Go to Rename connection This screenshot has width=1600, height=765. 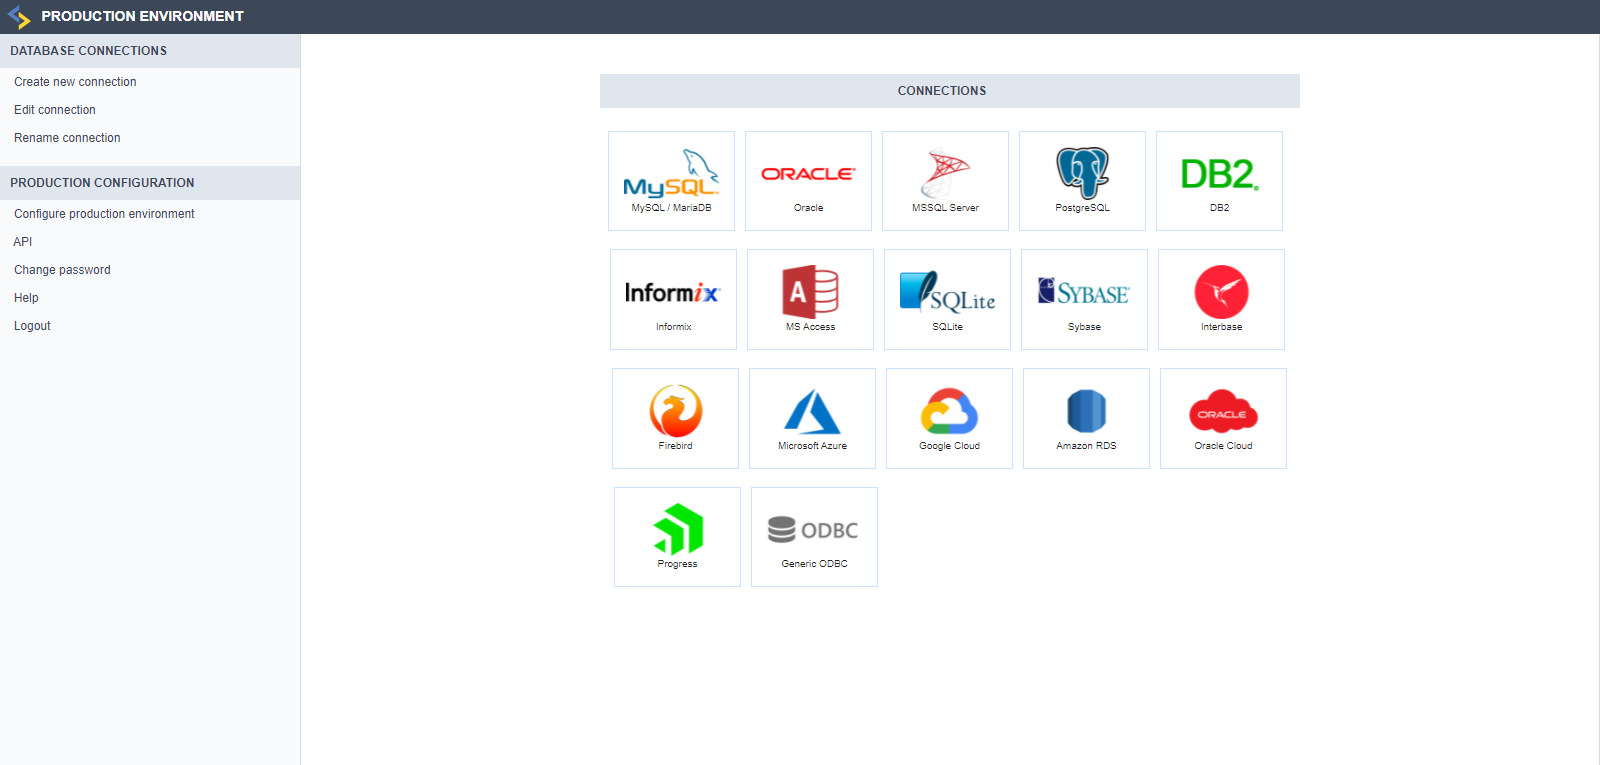coord(67,138)
